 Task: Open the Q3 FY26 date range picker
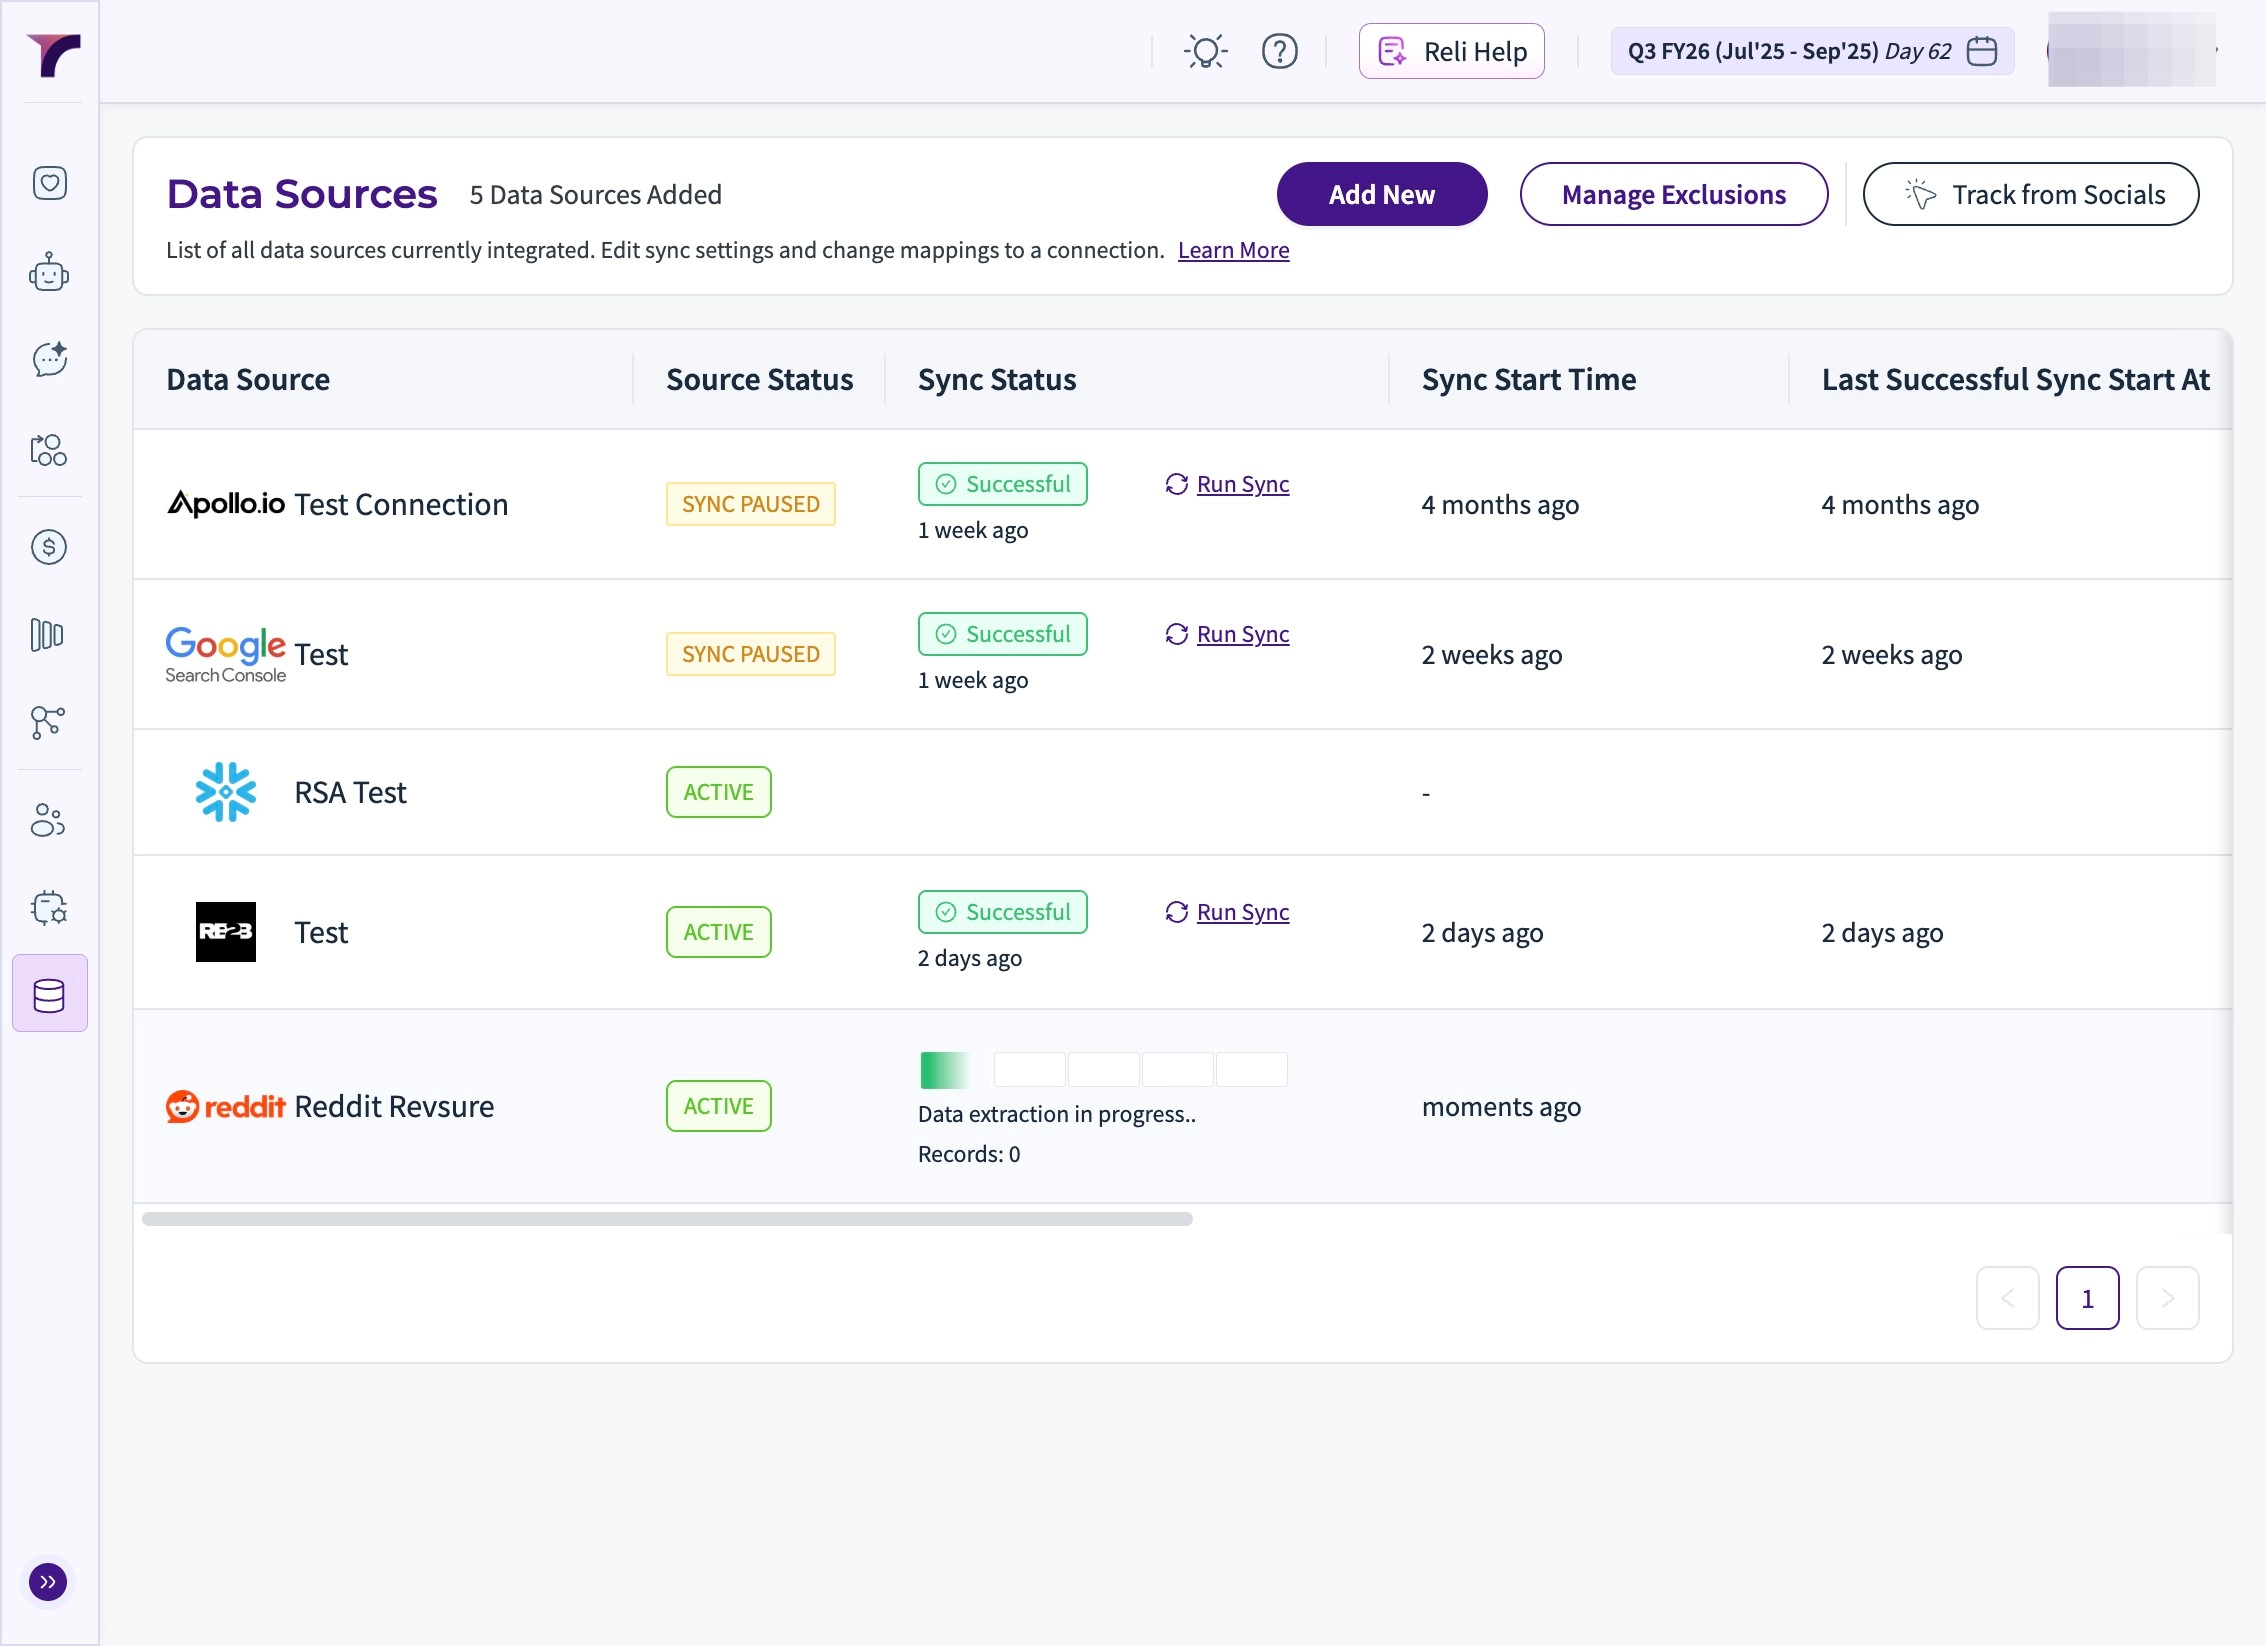[x=1811, y=51]
